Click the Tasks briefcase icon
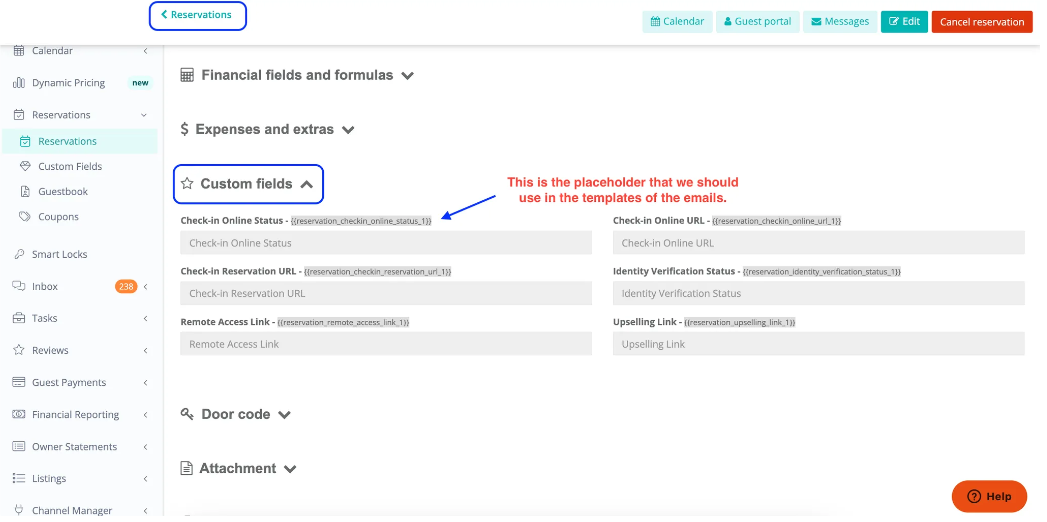 pyautogui.click(x=19, y=319)
